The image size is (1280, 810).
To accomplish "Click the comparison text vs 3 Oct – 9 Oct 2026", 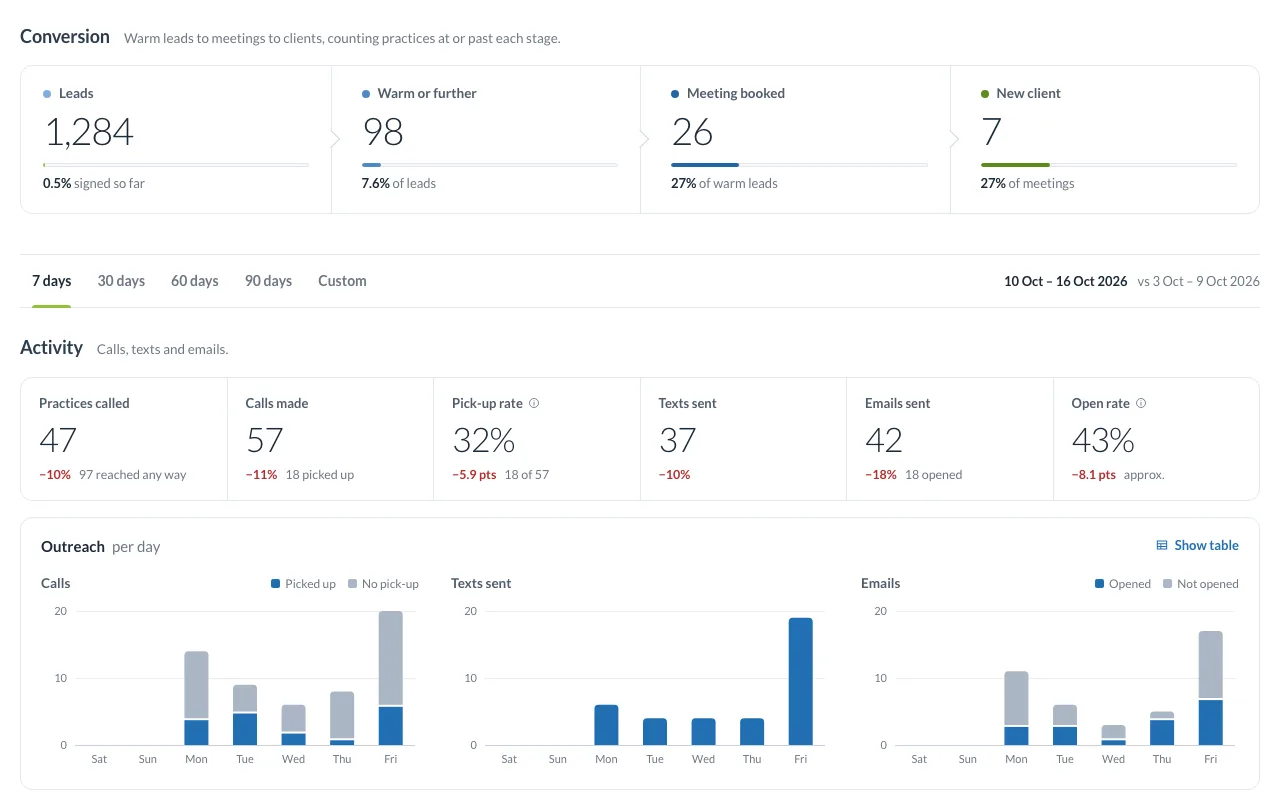I will click(x=1198, y=281).
